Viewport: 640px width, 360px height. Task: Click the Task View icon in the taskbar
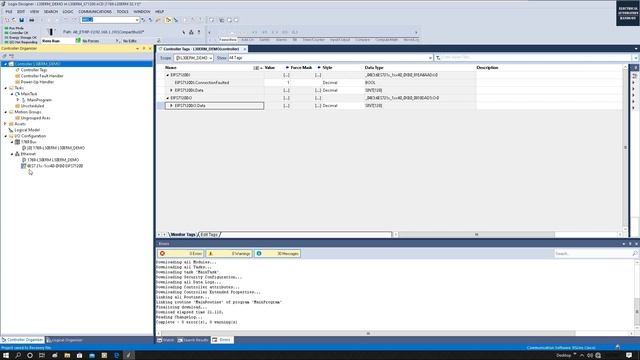[x=42, y=356]
